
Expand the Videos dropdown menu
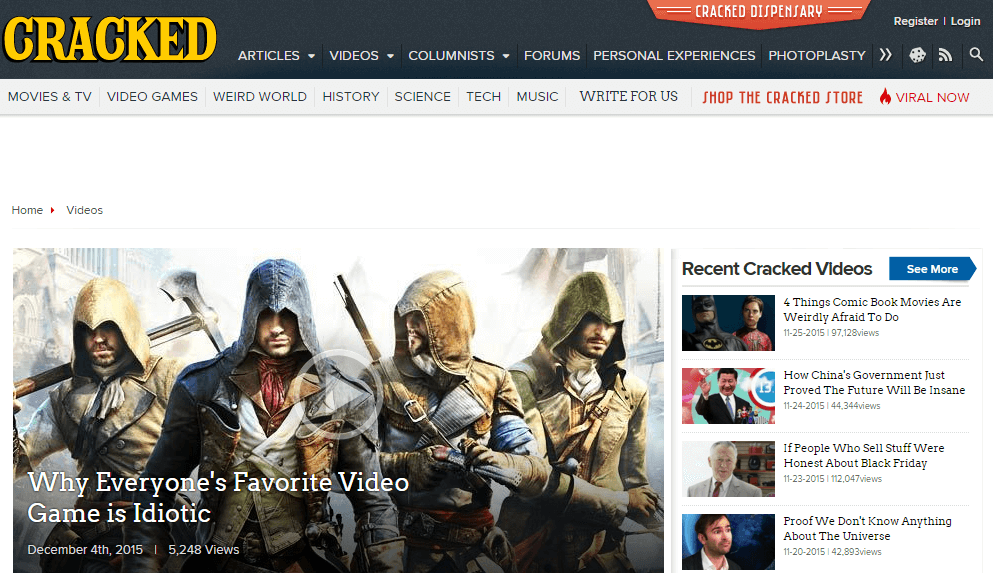[x=361, y=56]
